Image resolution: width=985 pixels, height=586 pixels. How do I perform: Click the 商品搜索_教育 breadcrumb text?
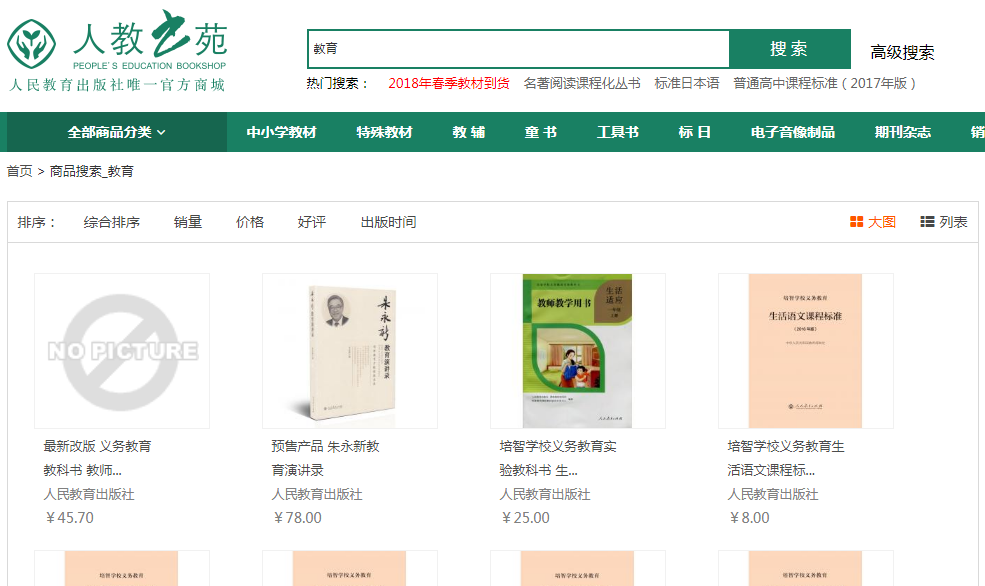[x=91, y=171]
